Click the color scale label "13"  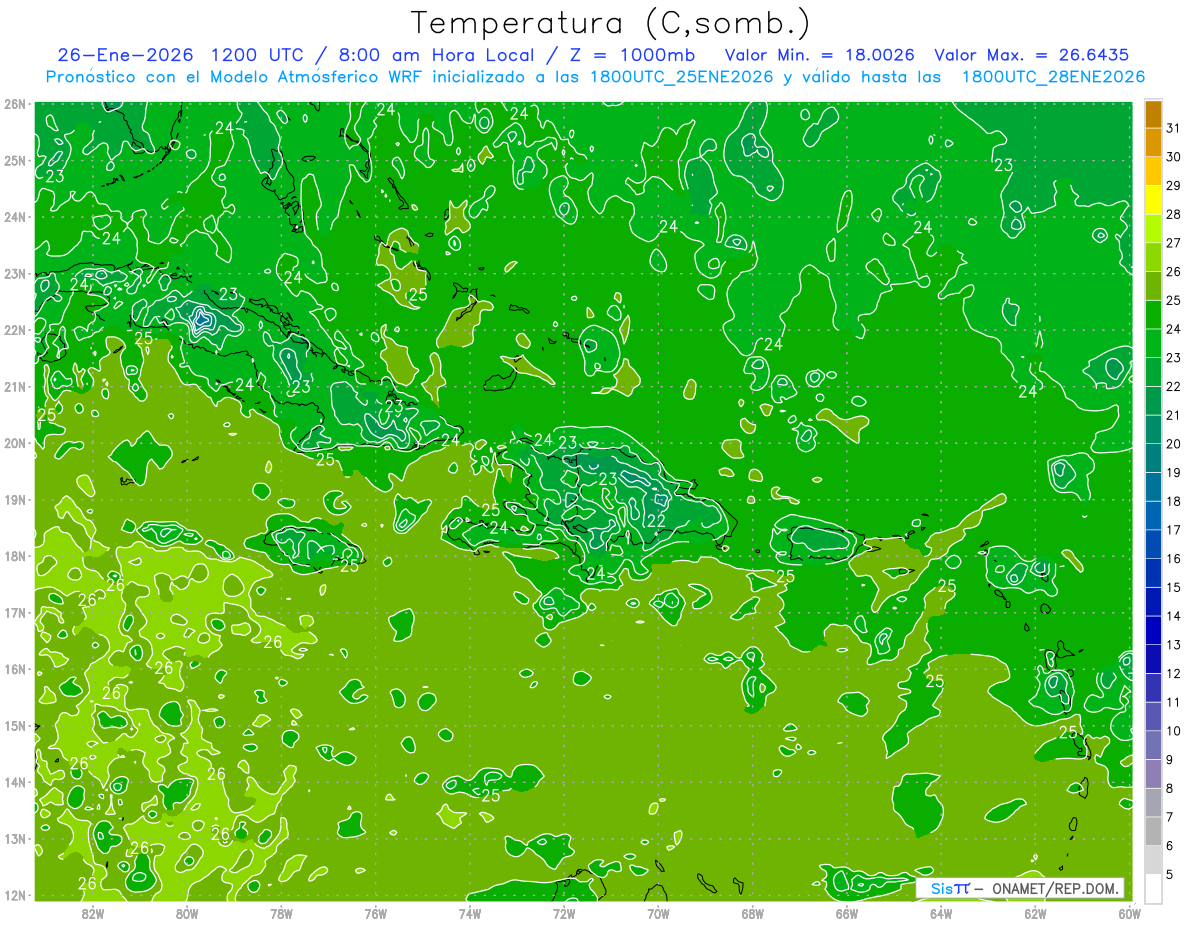click(1174, 645)
